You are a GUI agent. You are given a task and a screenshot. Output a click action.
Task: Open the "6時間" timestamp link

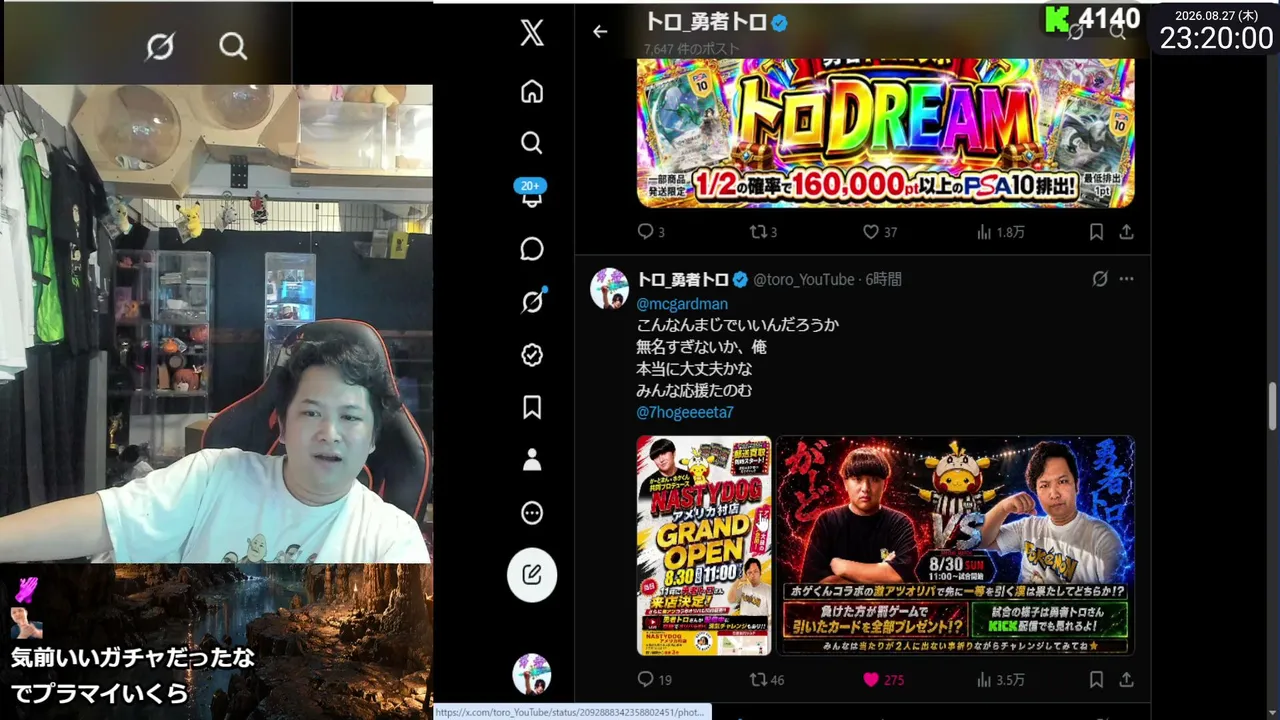point(884,280)
